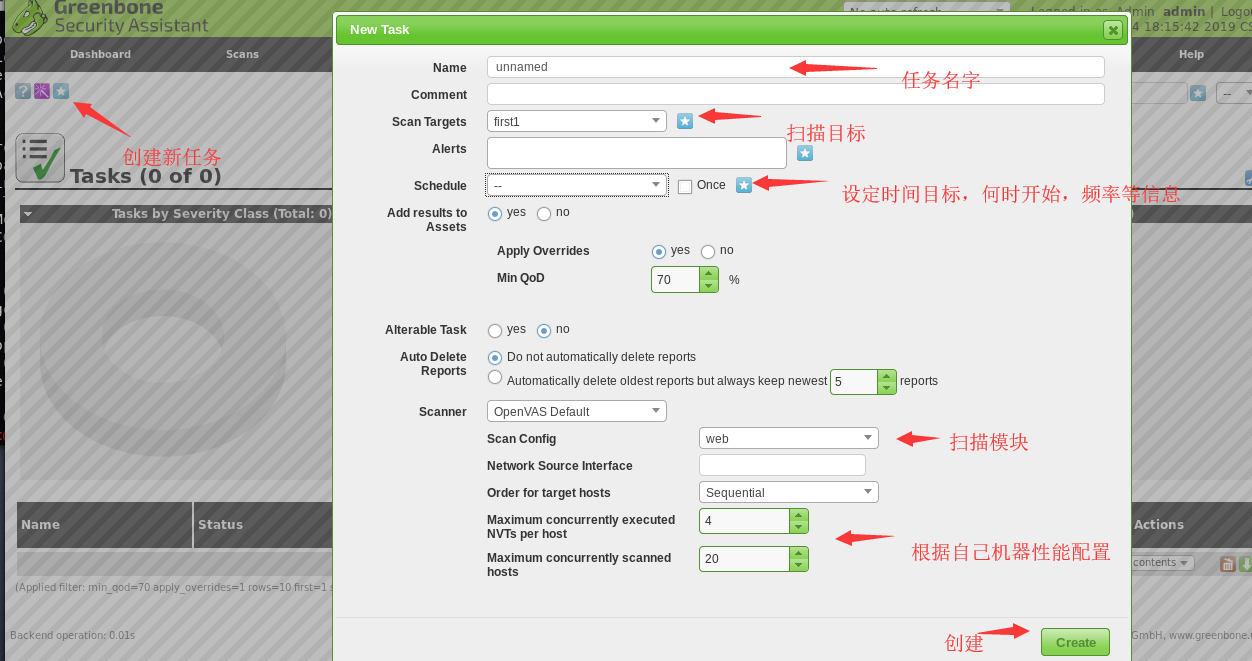Open Order for target hosts dropdown
Screen dimensions: 1252x661
pyautogui.click(x=789, y=492)
